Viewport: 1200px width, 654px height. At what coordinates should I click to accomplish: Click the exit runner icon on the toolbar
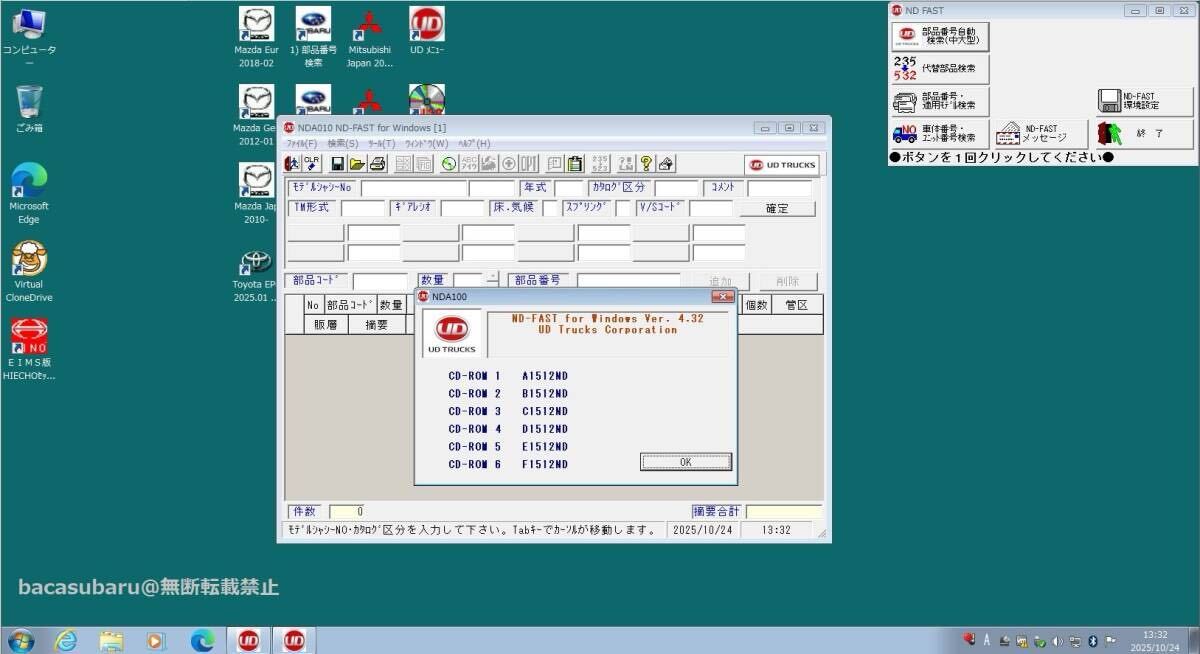pos(294,164)
